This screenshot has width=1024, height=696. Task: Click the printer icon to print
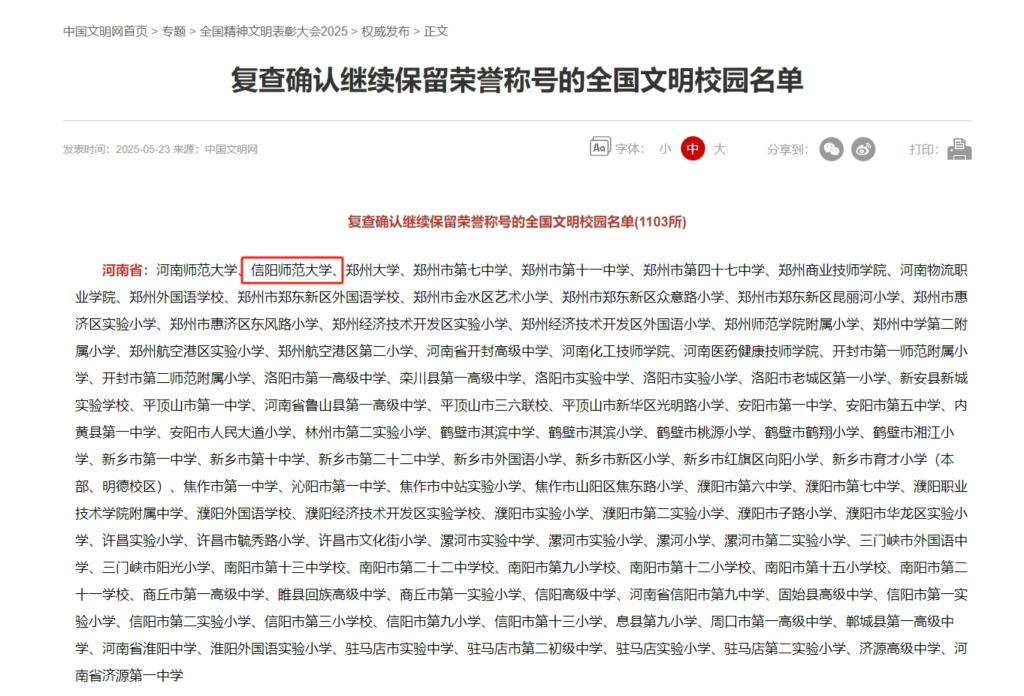(x=959, y=150)
